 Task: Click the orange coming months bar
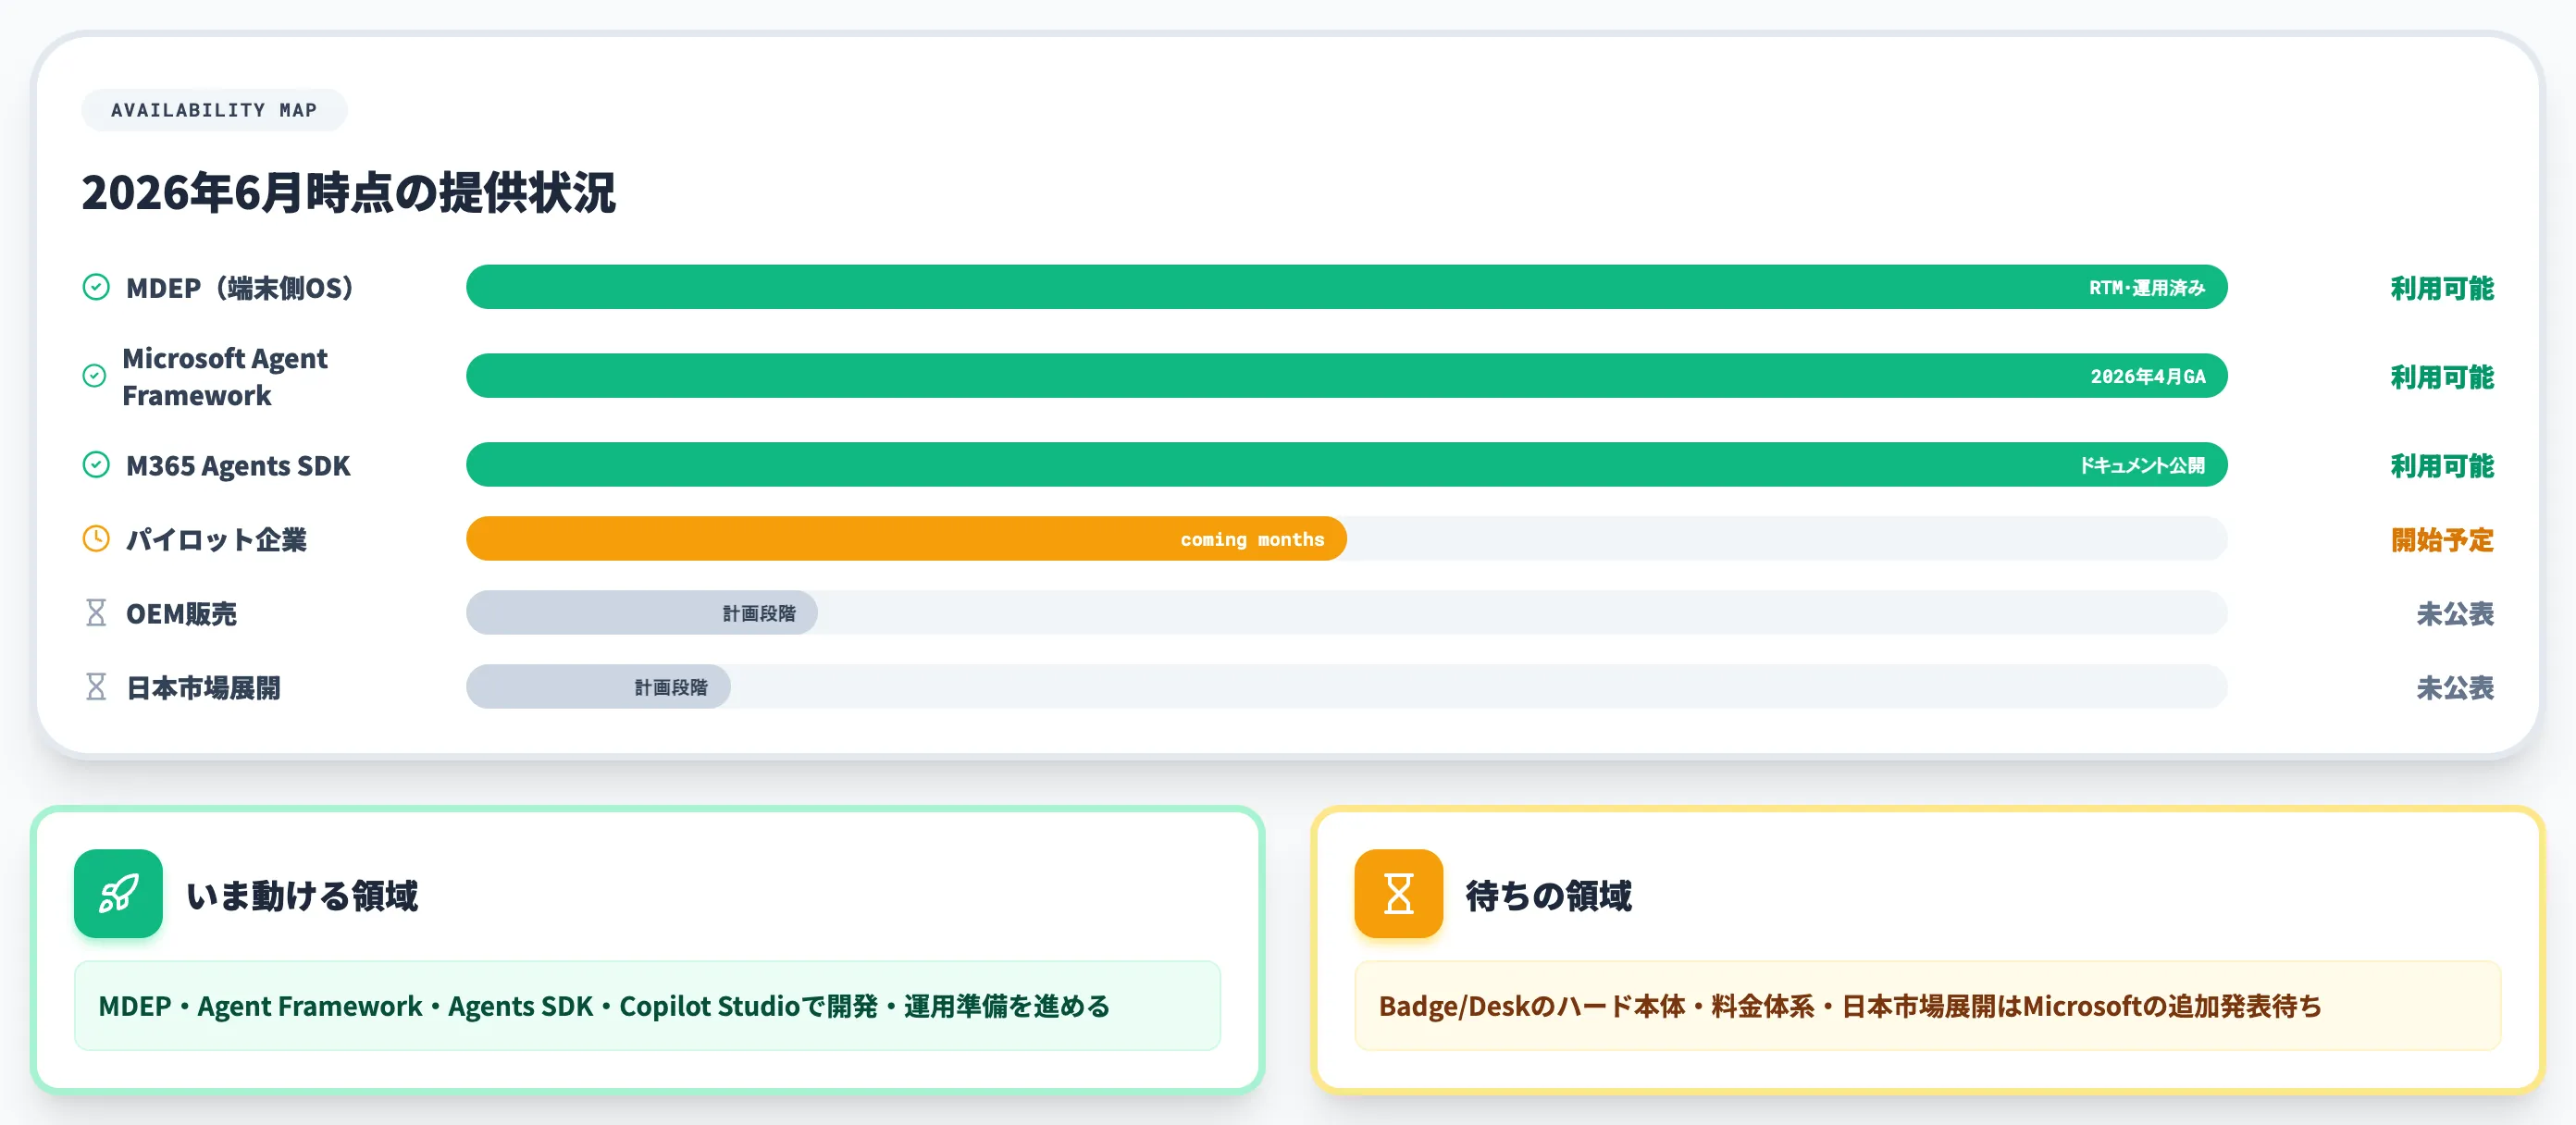click(906, 539)
